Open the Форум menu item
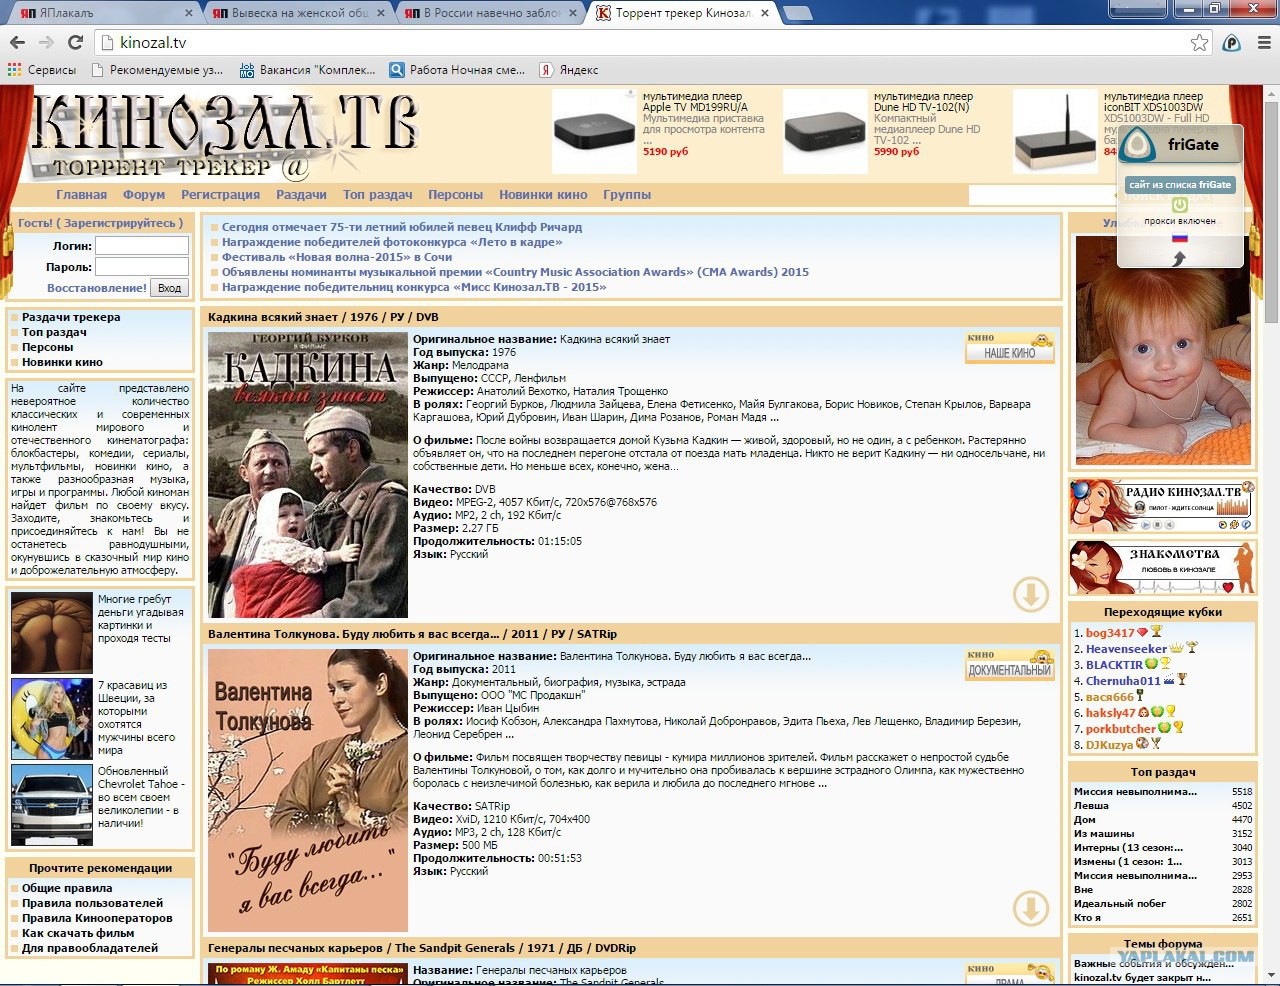 144,195
